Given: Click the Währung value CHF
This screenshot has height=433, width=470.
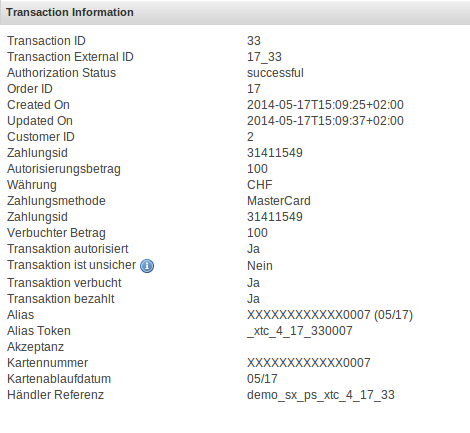Looking at the screenshot, I should [260, 185].
